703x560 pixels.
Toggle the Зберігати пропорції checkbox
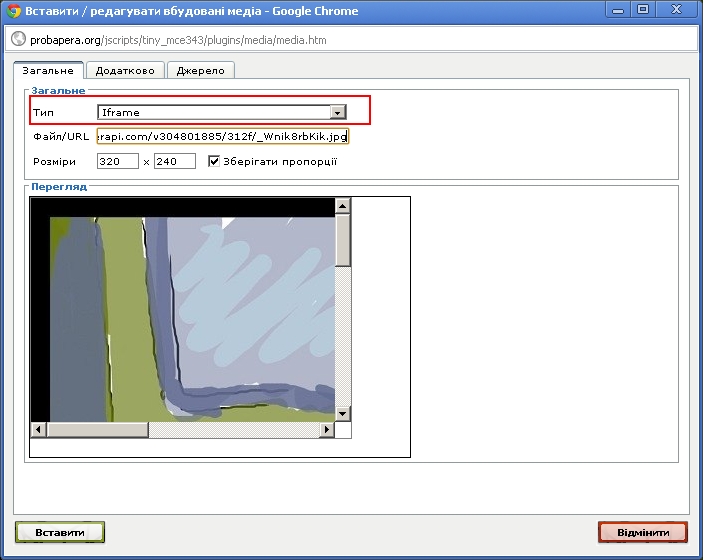[x=214, y=161]
